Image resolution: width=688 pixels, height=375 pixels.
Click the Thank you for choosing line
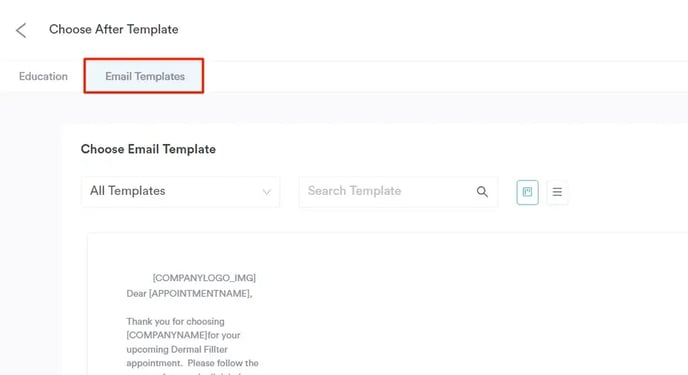(x=176, y=321)
